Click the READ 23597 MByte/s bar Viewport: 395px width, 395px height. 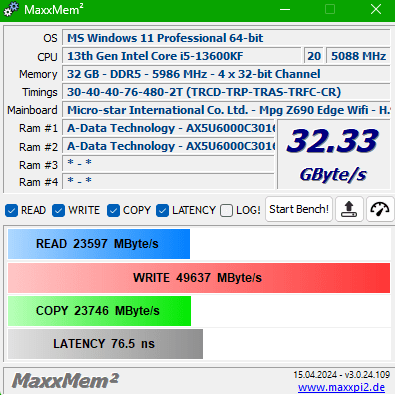click(99, 244)
